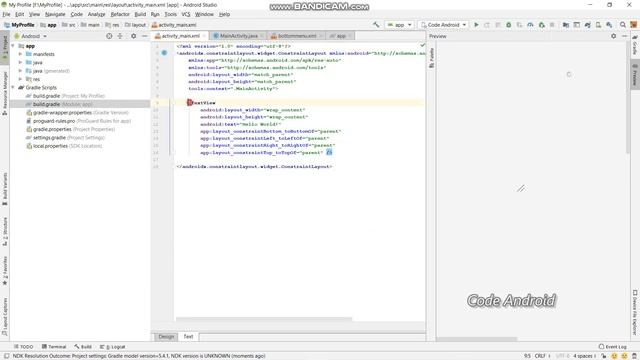
Task: Open the Build menu
Action: point(140,14)
